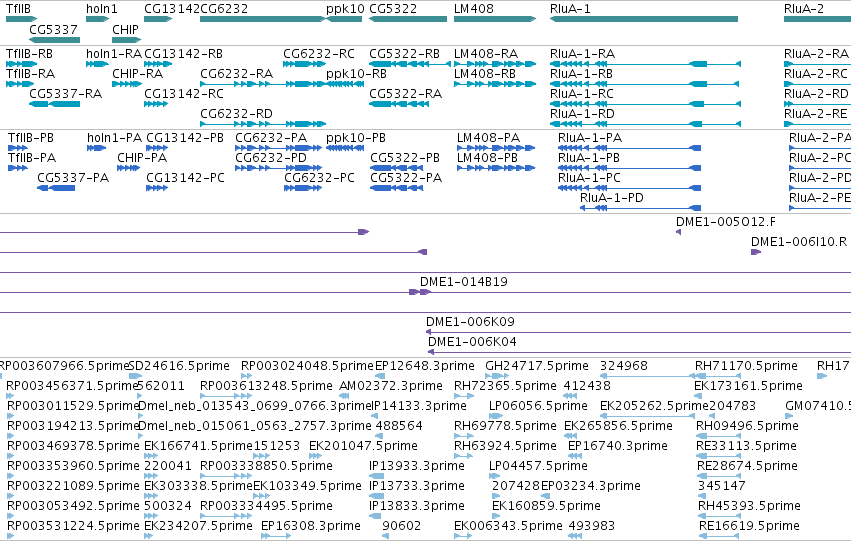The width and height of the screenshot is (851, 541).
Task: Select EST RH72365.5prime
Action: coord(463,396)
